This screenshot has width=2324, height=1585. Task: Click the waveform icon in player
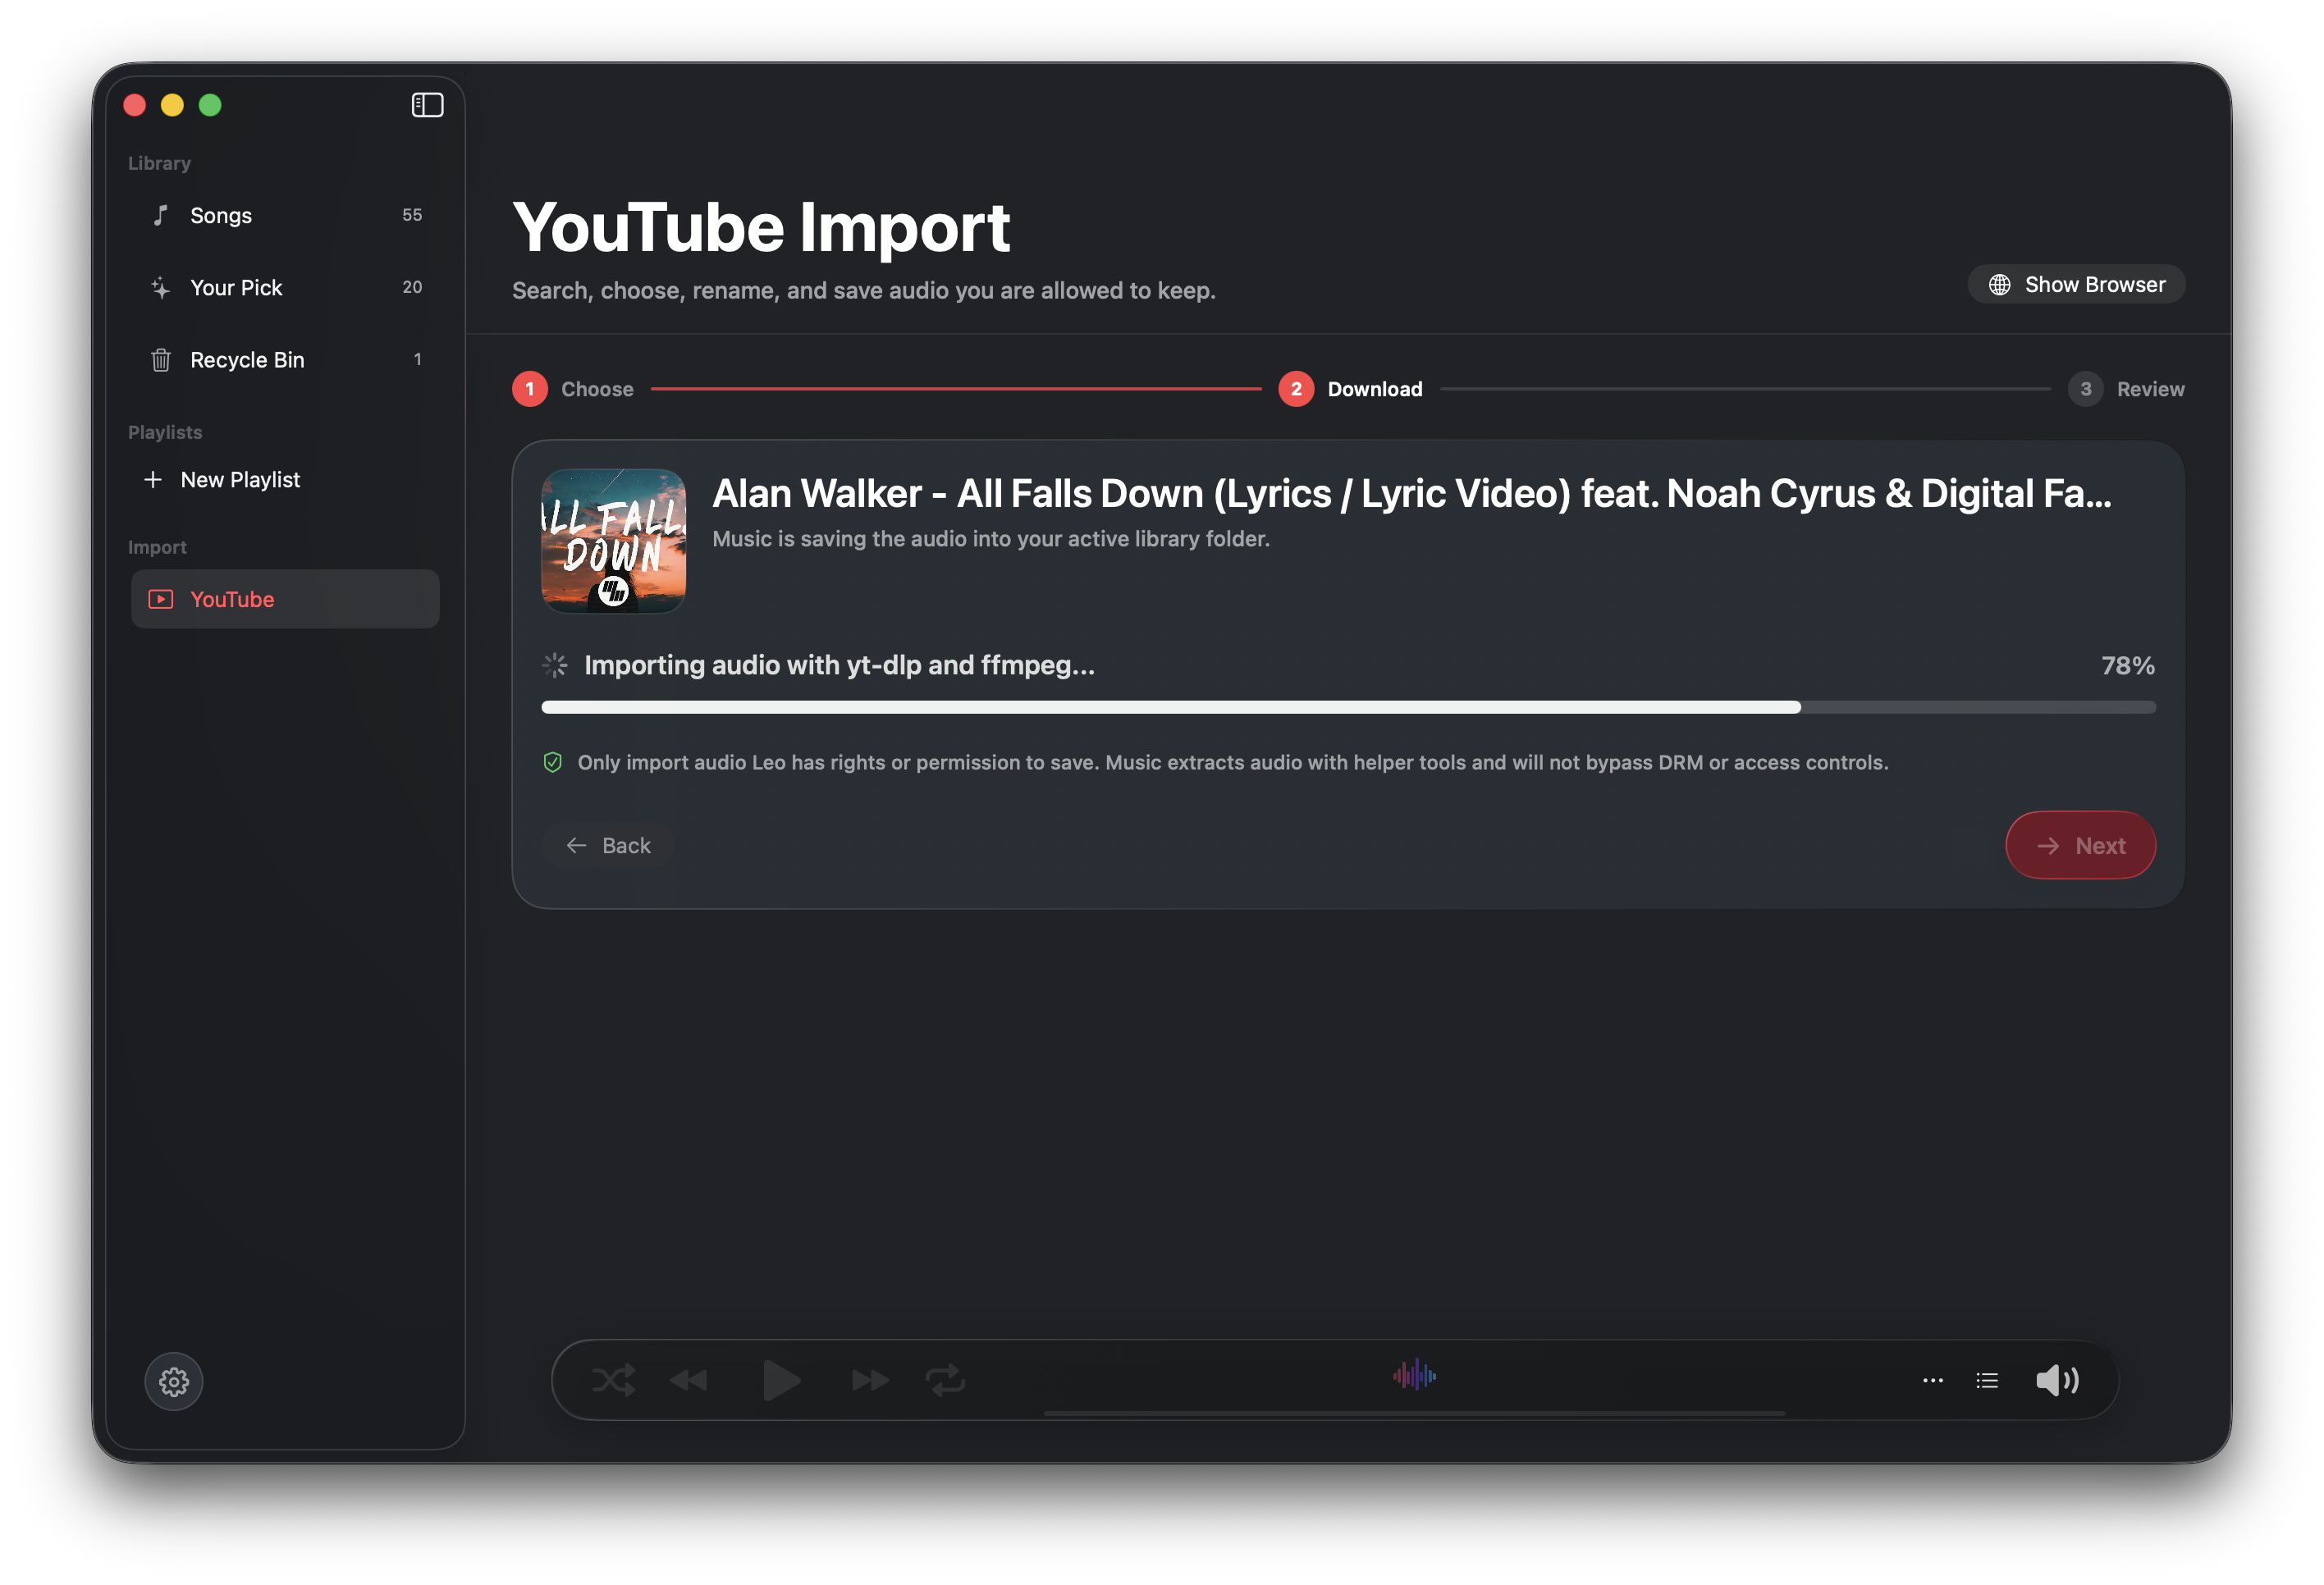point(1414,1377)
